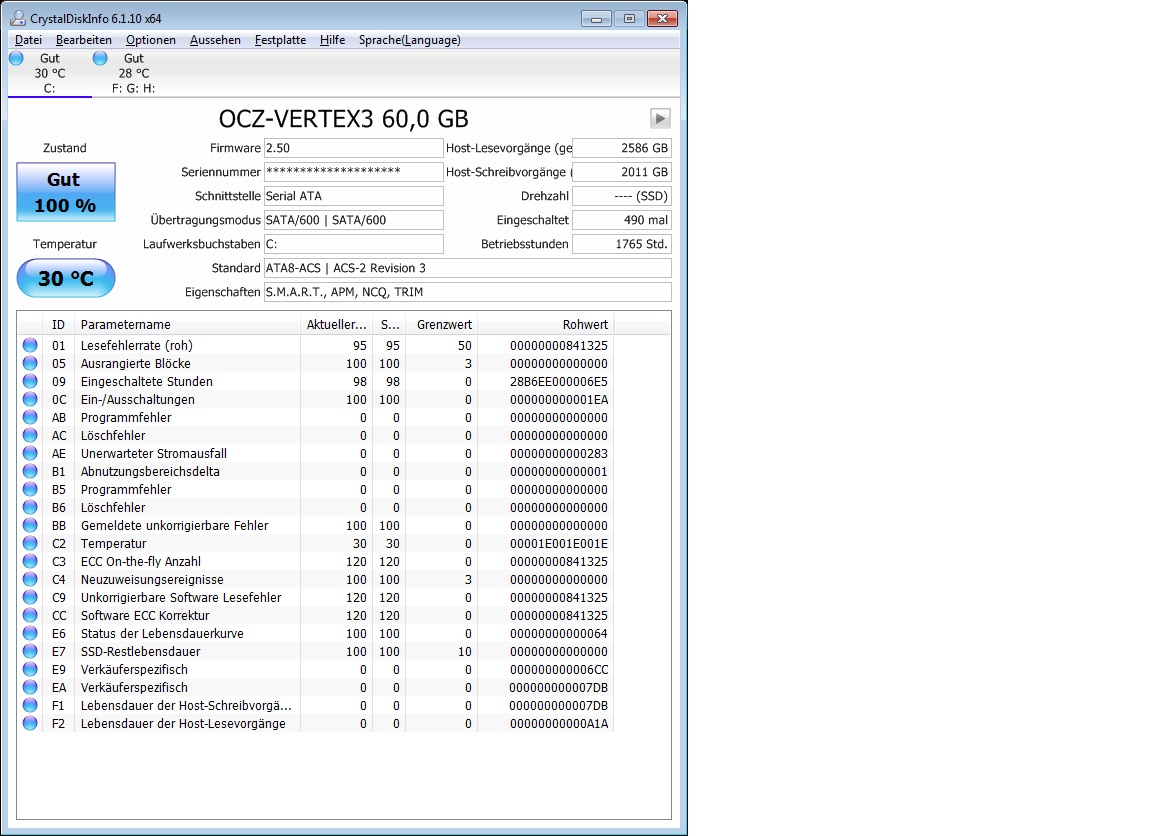Select raw value 00000000000A1A
Image resolution: width=1152 pixels, height=836 pixels.
[558, 724]
